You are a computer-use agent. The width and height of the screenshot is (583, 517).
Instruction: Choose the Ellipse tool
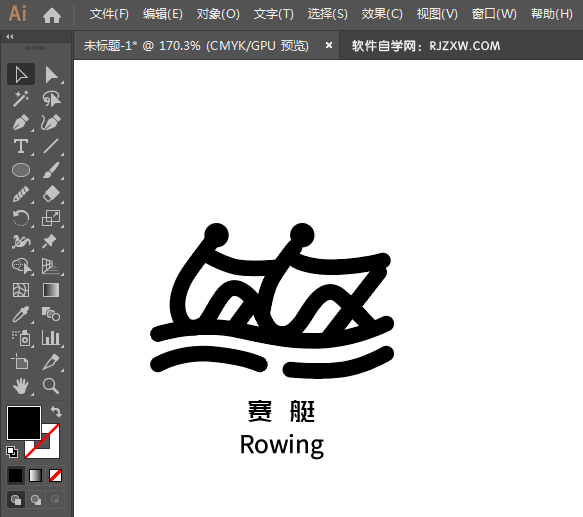click(x=21, y=170)
